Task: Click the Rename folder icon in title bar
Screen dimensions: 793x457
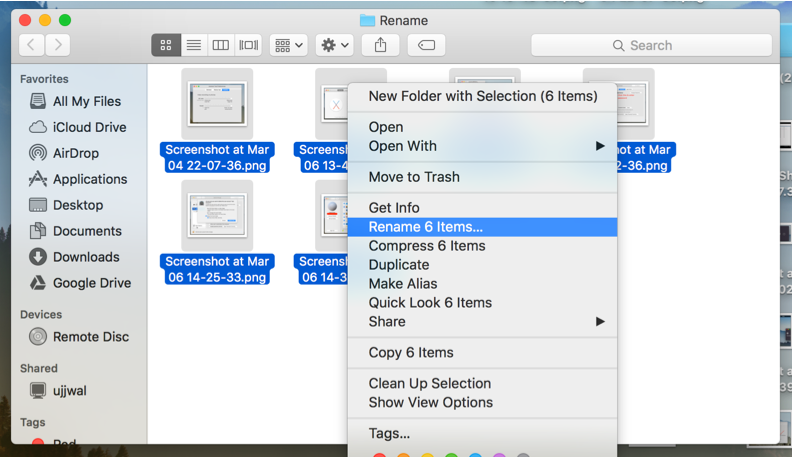Action: (367, 20)
